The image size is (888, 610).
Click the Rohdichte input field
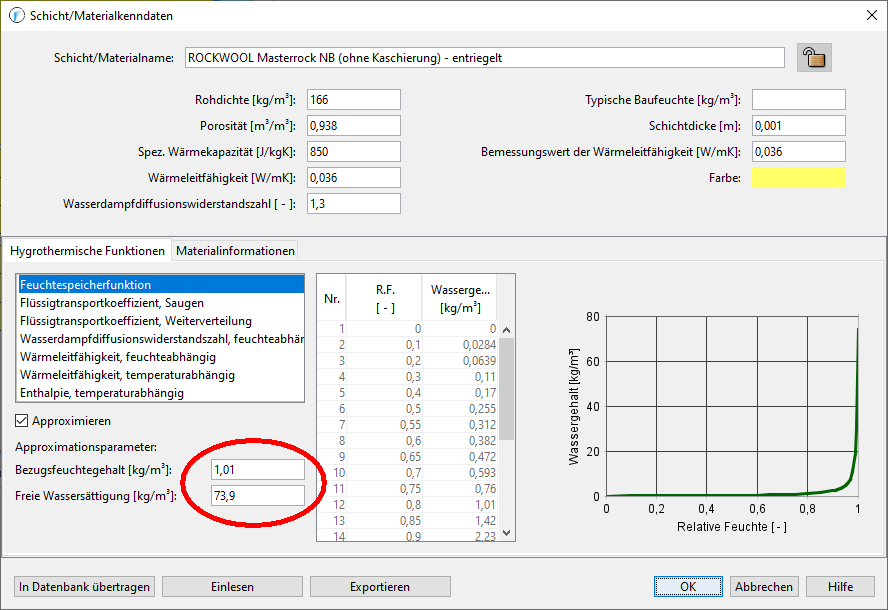click(x=353, y=100)
